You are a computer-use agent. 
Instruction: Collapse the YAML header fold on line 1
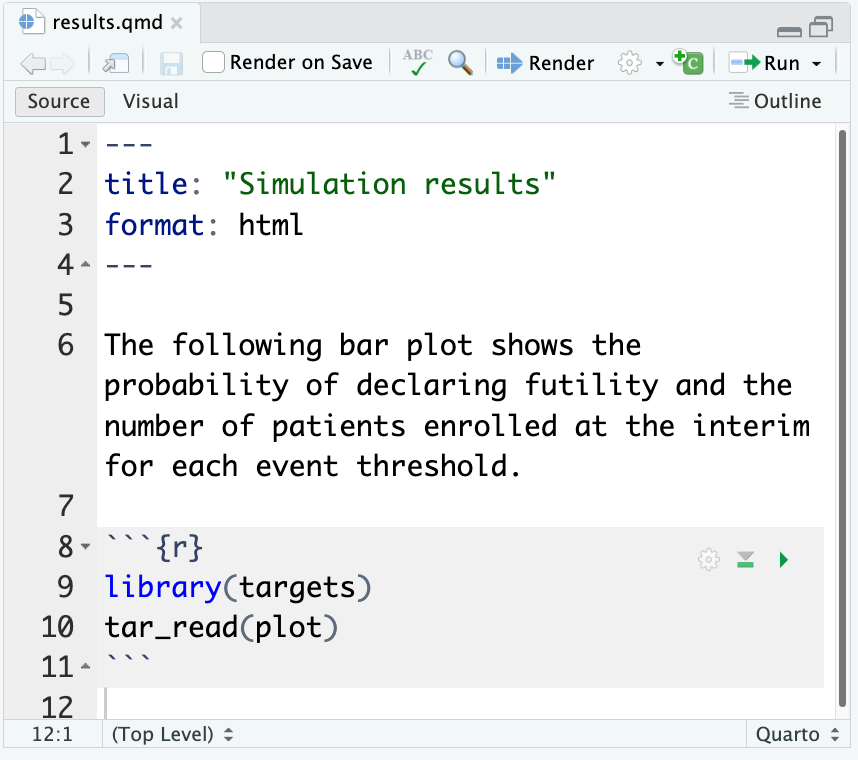85,144
